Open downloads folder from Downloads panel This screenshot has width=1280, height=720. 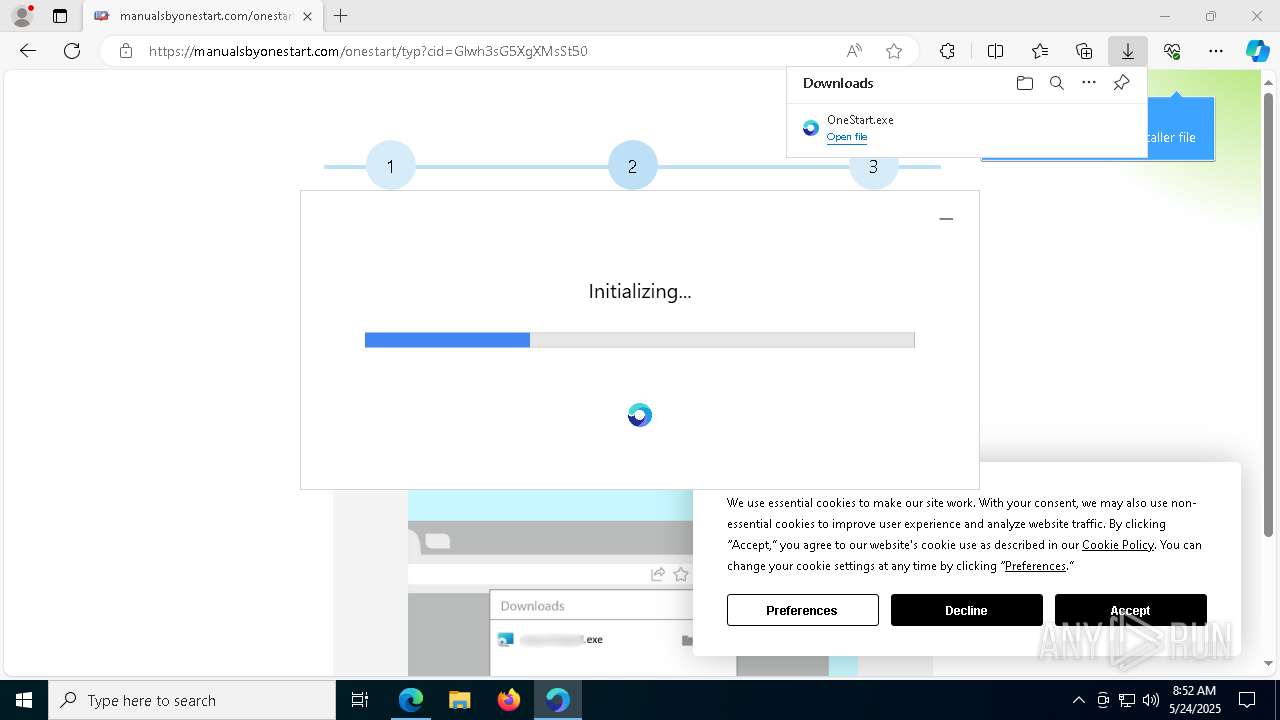click(x=1024, y=83)
